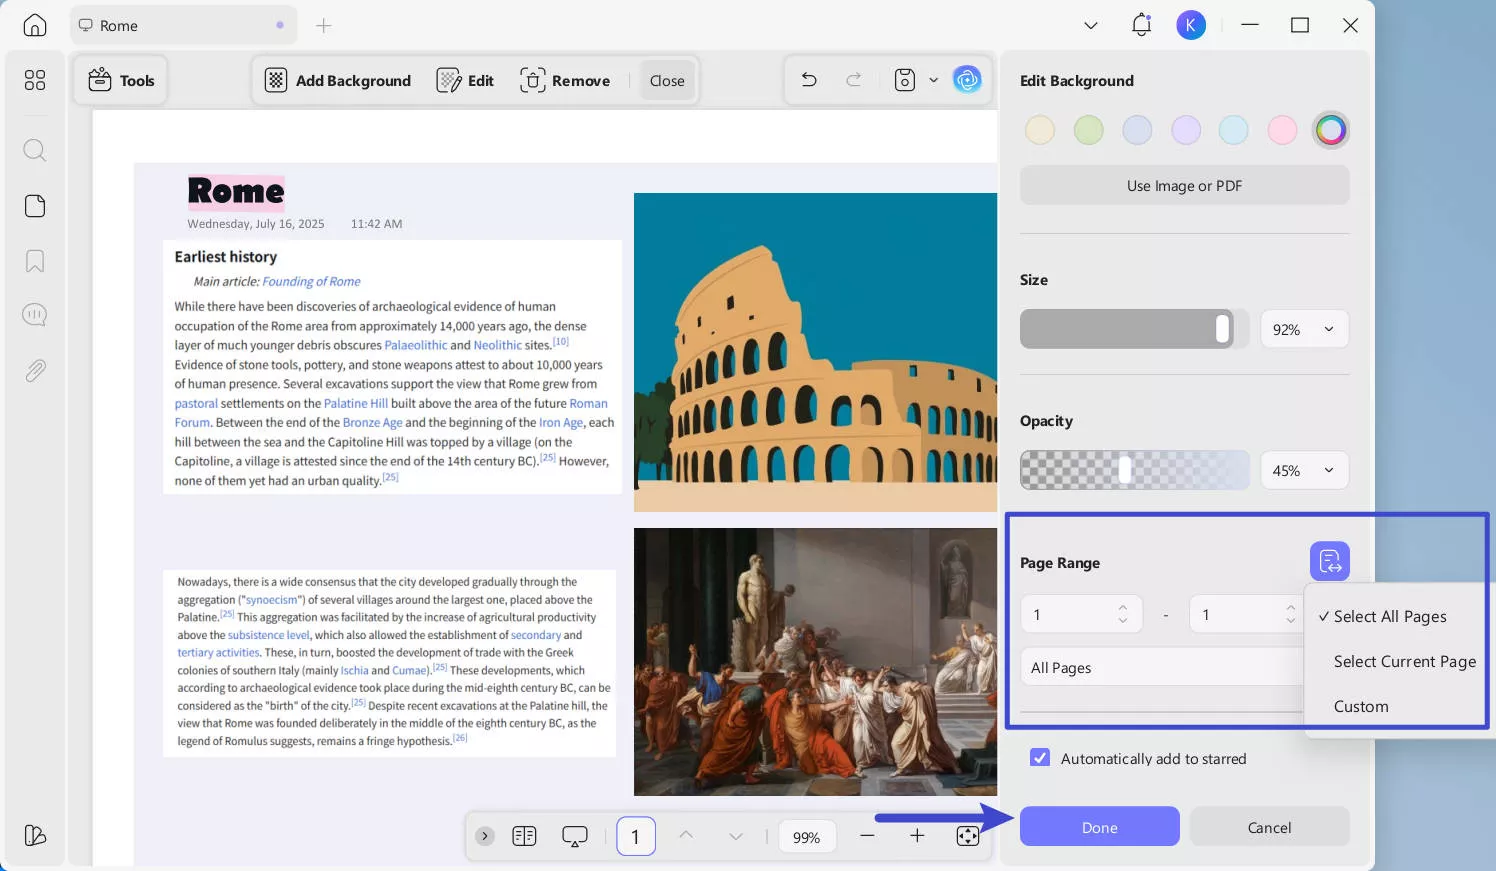Open the Founding of Rome link
Image resolution: width=1496 pixels, height=871 pixels.
tap(311, 282)
